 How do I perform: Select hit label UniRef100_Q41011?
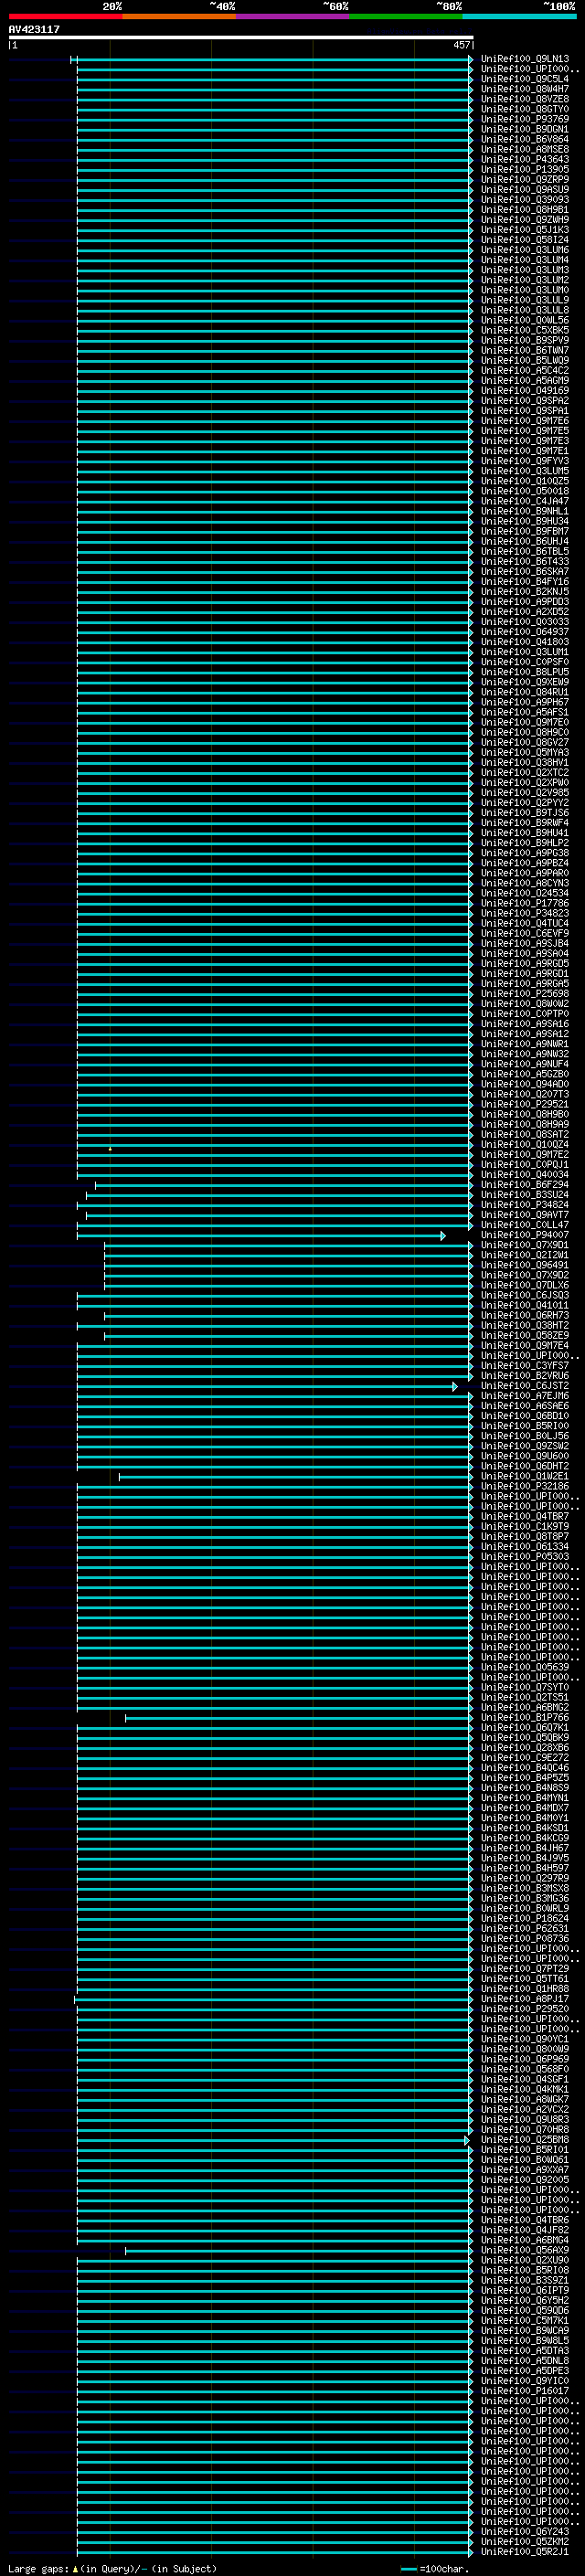(x=525, y=1305)
